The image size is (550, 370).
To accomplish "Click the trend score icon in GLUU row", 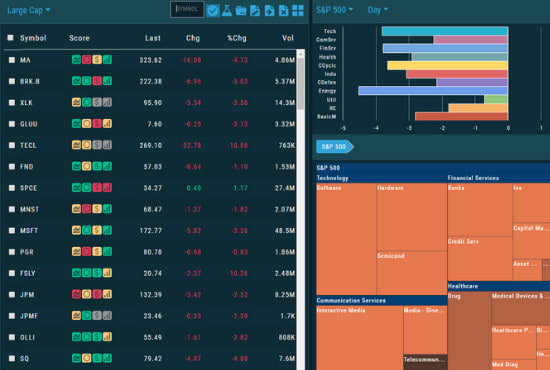I will [76, 123].
